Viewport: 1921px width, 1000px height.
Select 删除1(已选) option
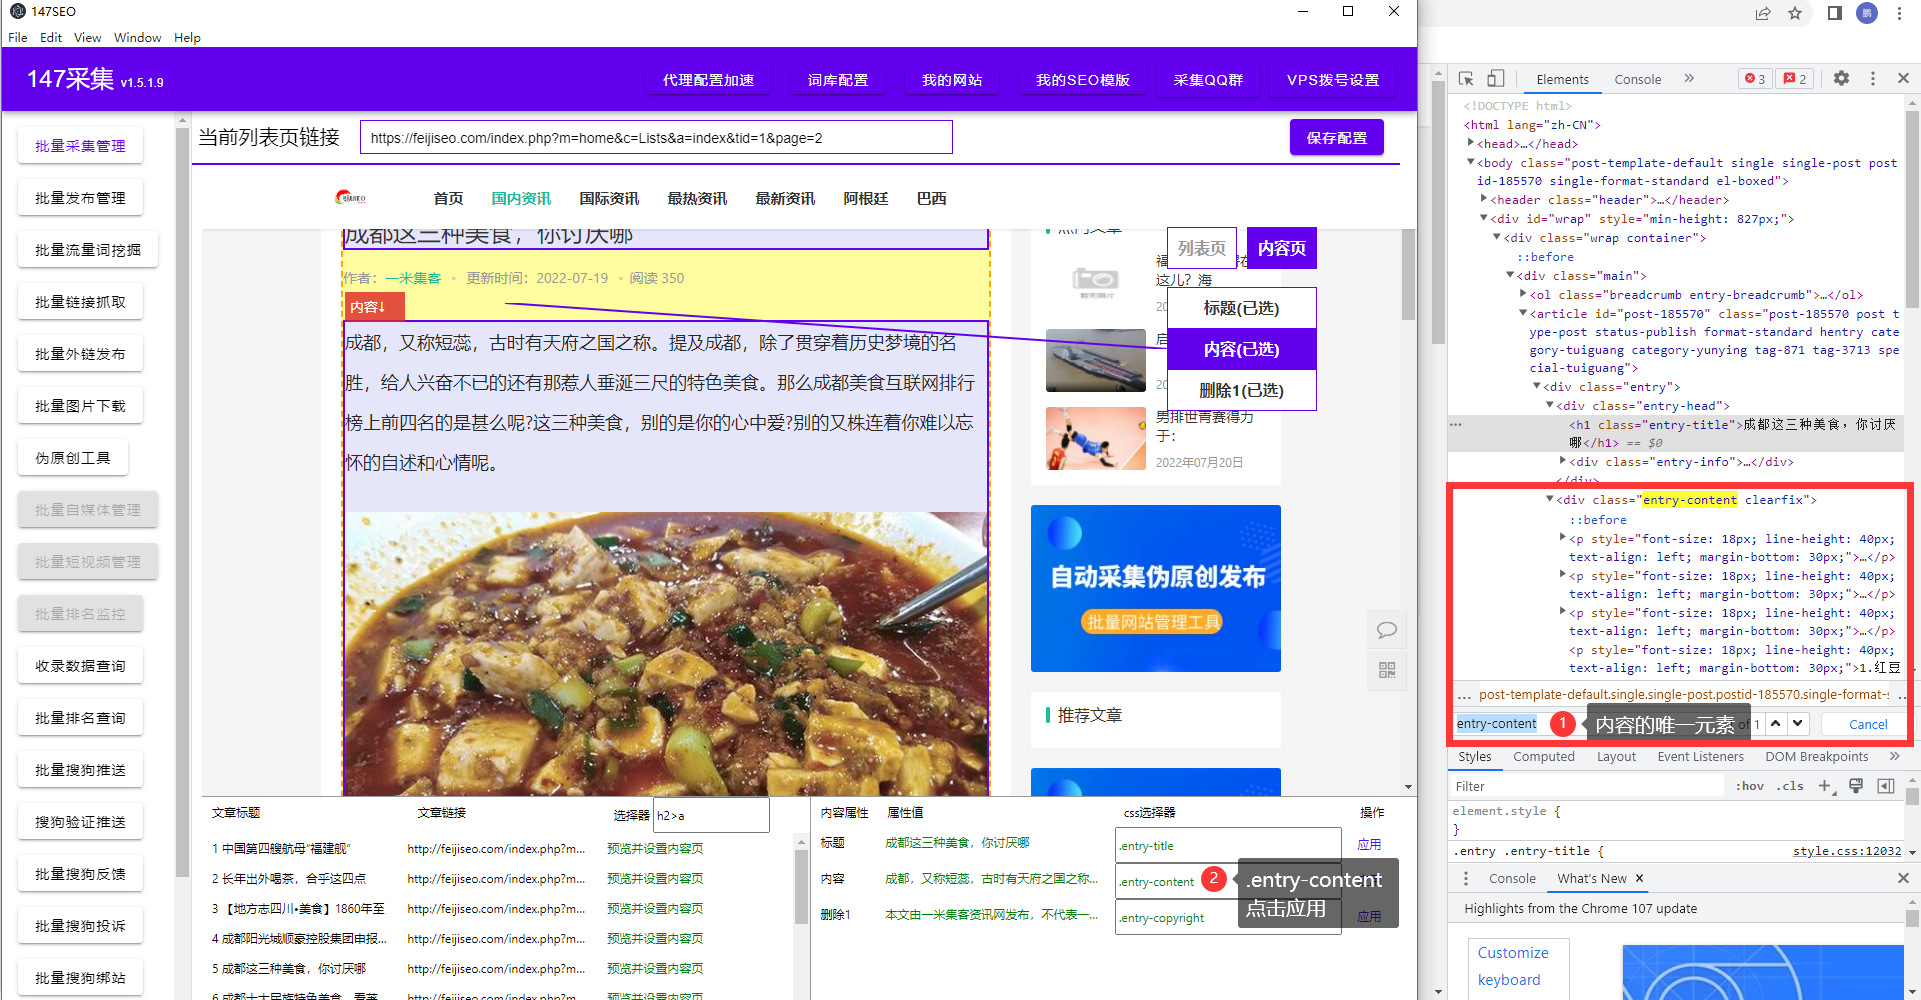[x=1241, y=390]
